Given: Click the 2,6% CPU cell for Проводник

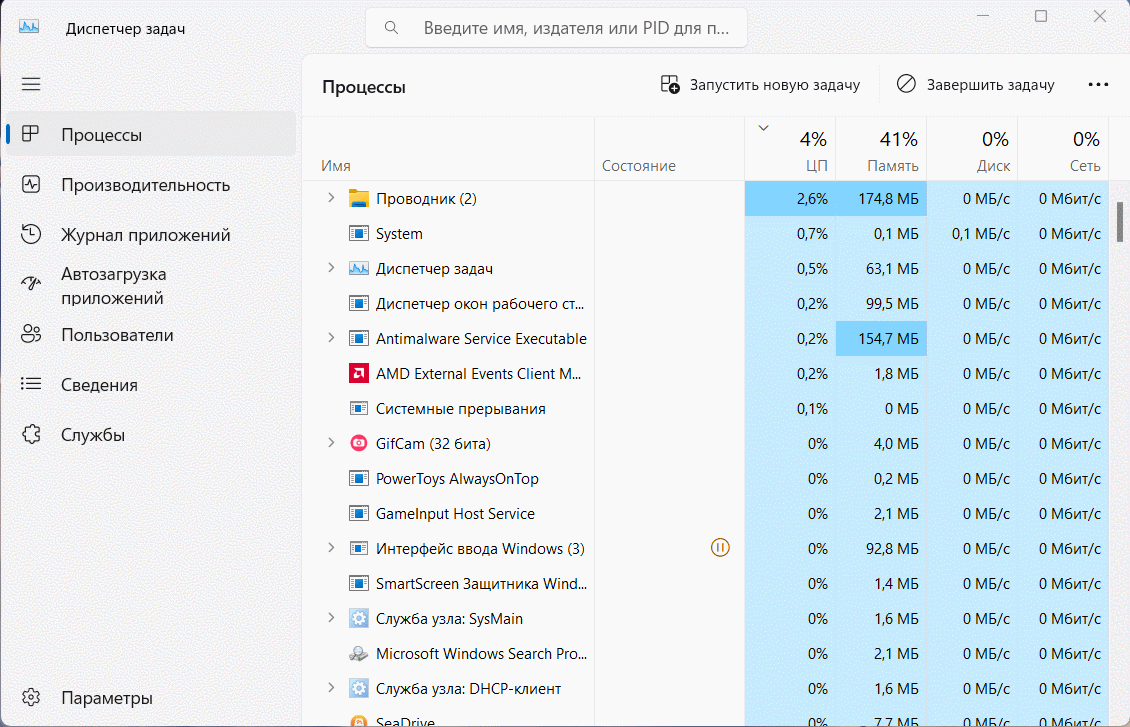Looking at the screenshot, I should click(x=791, y=198).
